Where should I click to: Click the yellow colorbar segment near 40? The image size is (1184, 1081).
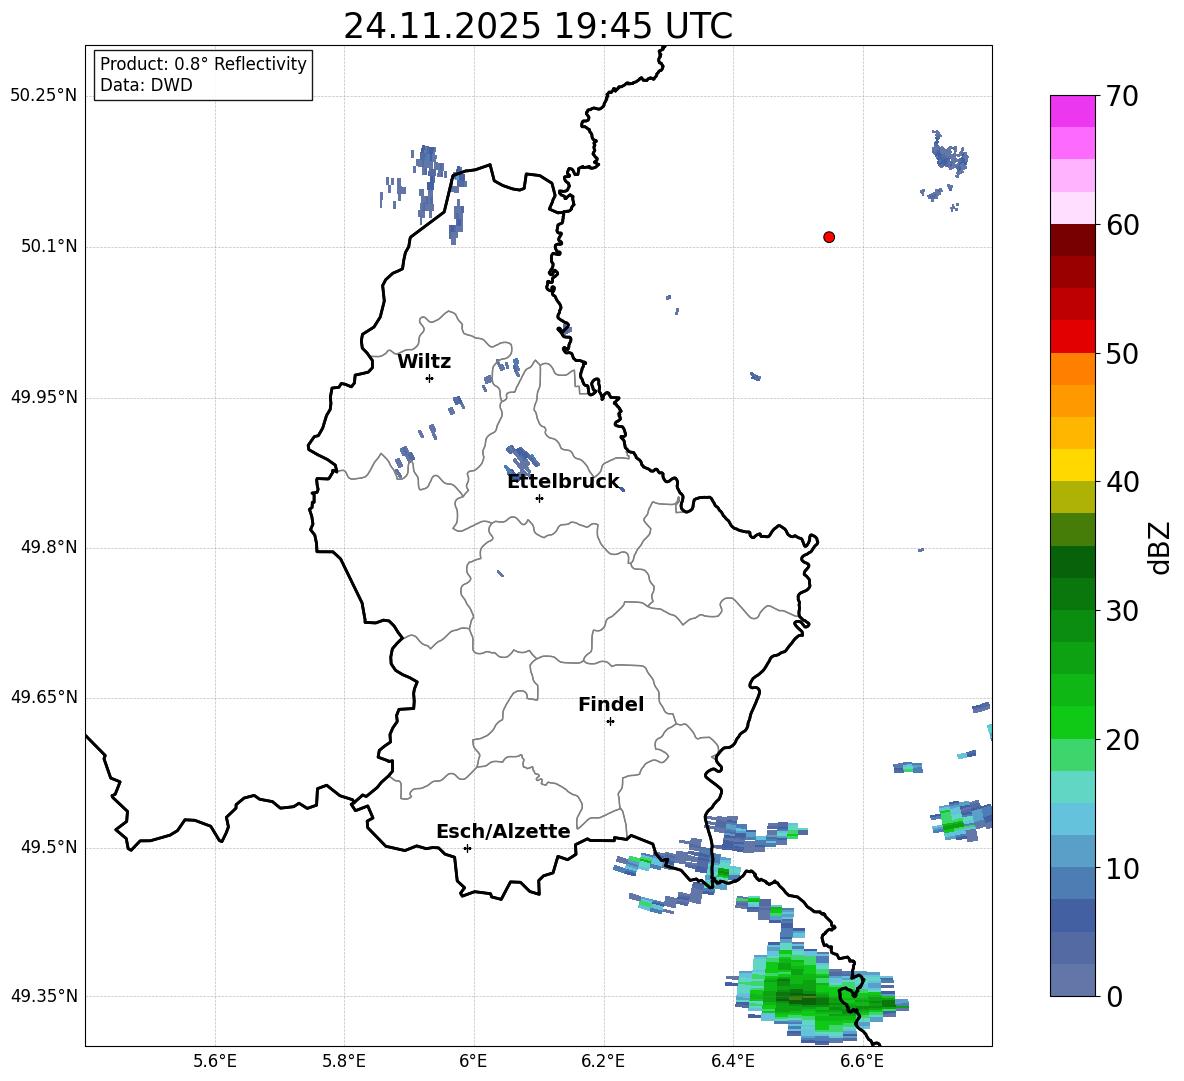click(x=1072, y=465)
